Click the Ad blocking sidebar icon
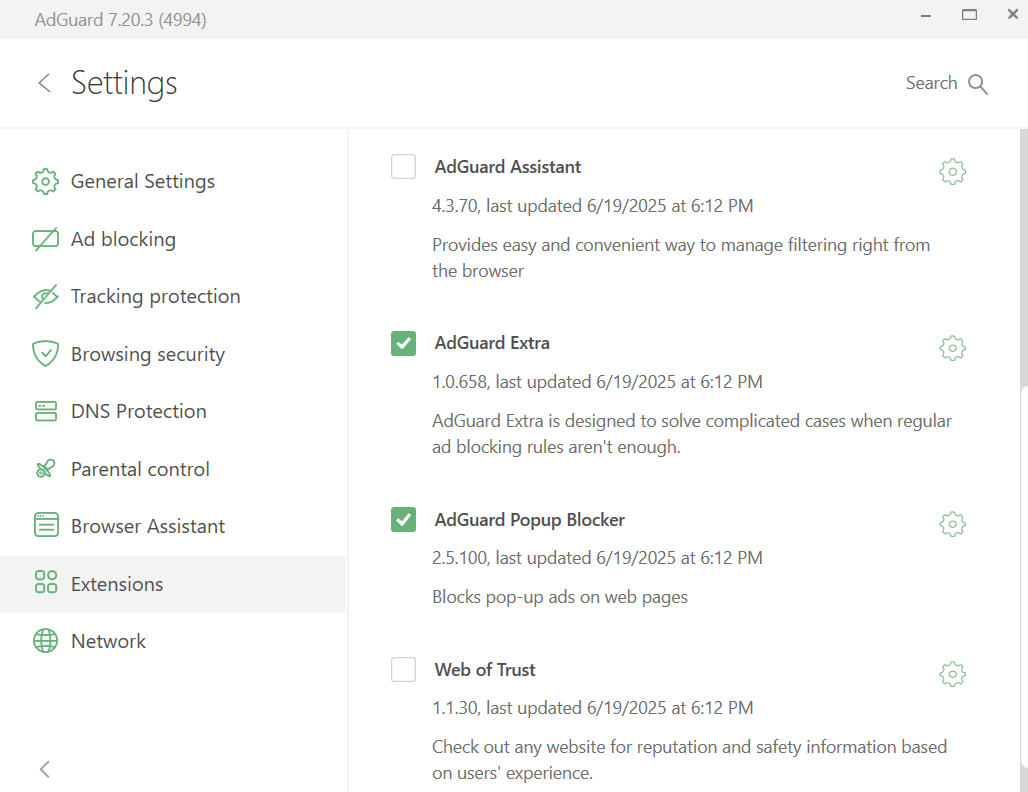1028x792 pixels. (45, 239)
